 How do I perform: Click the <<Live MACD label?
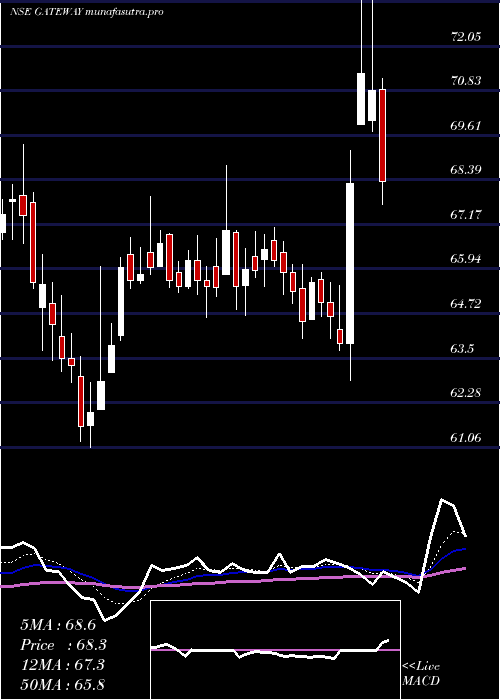(x=421, y=673)
